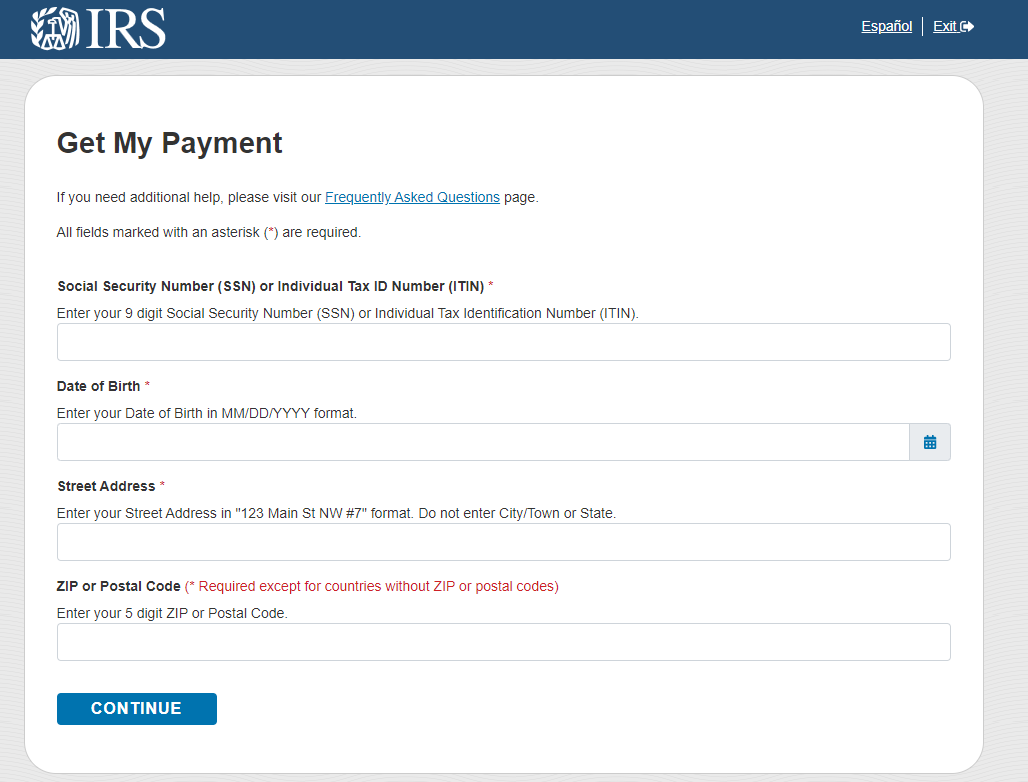
Task: Click into the Date of Birth field
Action: click(482, 442)
